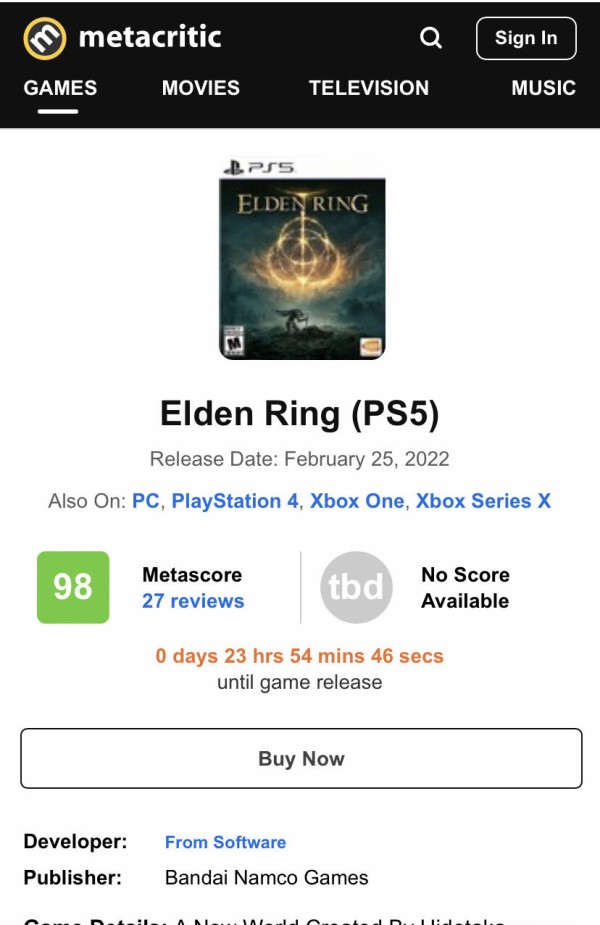Open the 27 reviews link
This screenshot has height=925, width=600.
[x=193, y=601]
